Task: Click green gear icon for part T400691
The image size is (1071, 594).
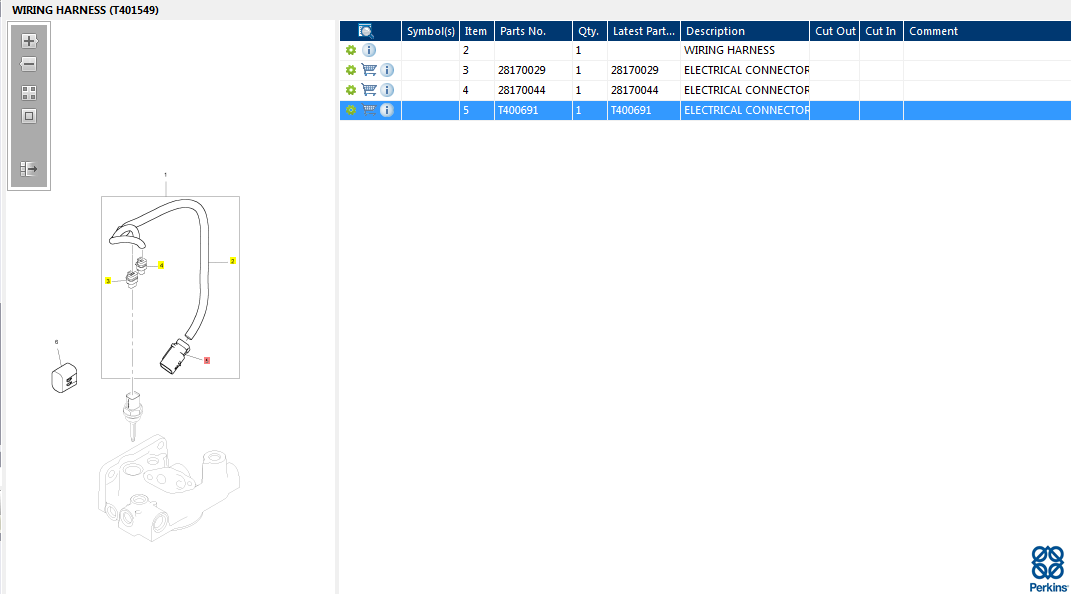Action: (351, 109)
